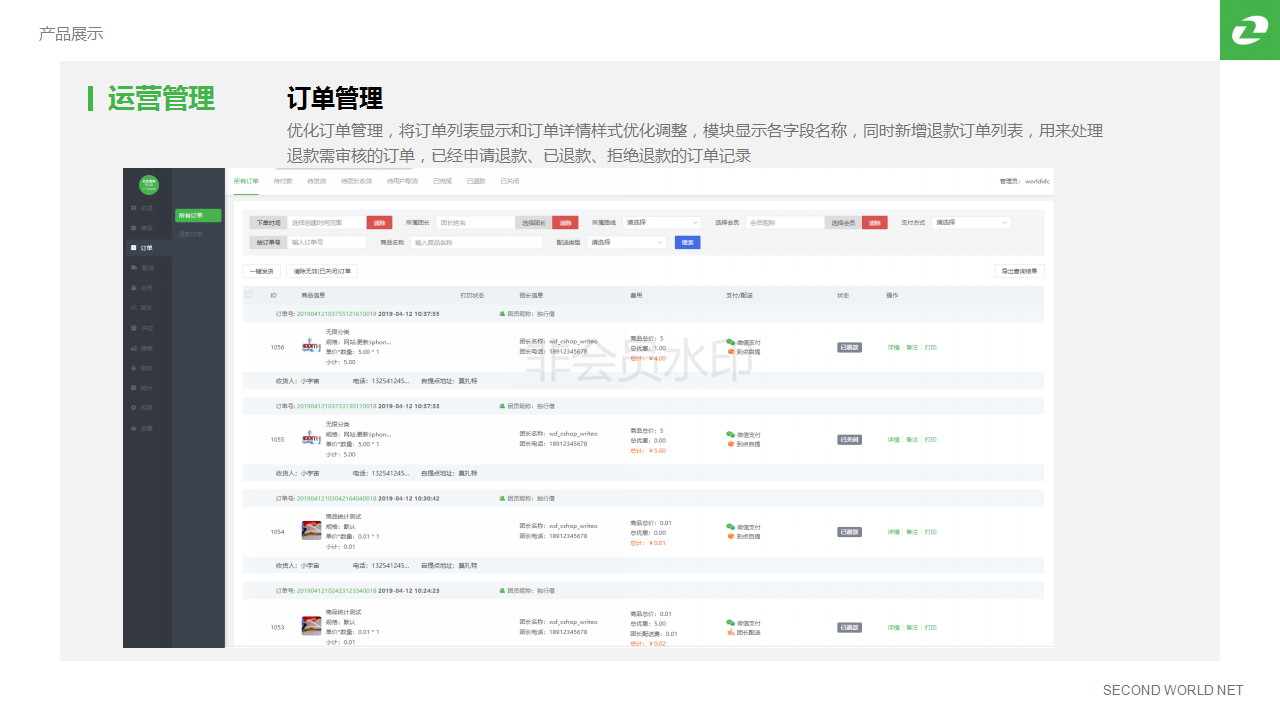Open the 支付方式 dropdown
The image size is (1280, 720).
tap(970, 223)
